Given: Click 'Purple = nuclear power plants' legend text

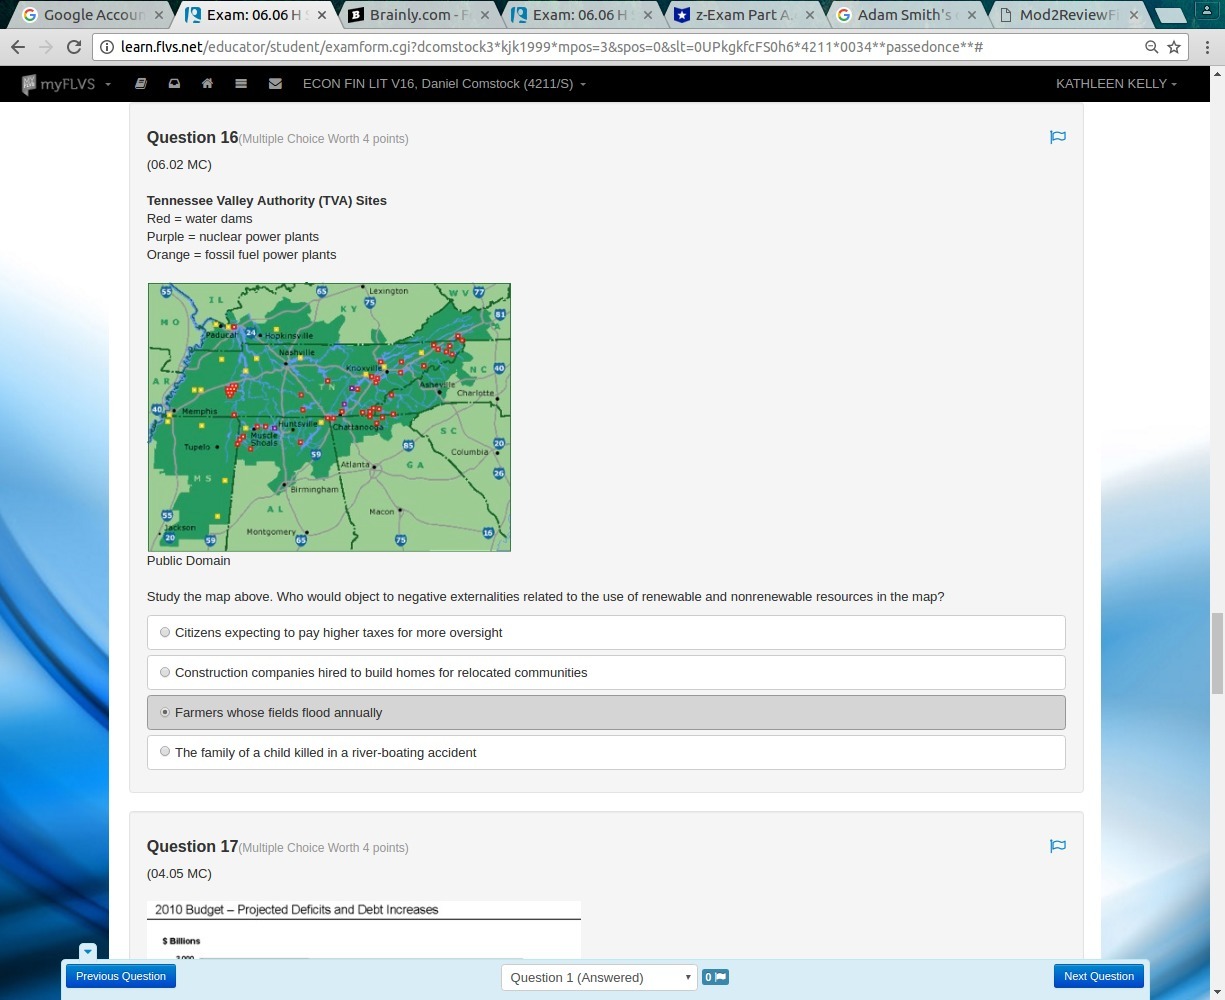Looking at the screenshot, I should [x=233, y=237].
